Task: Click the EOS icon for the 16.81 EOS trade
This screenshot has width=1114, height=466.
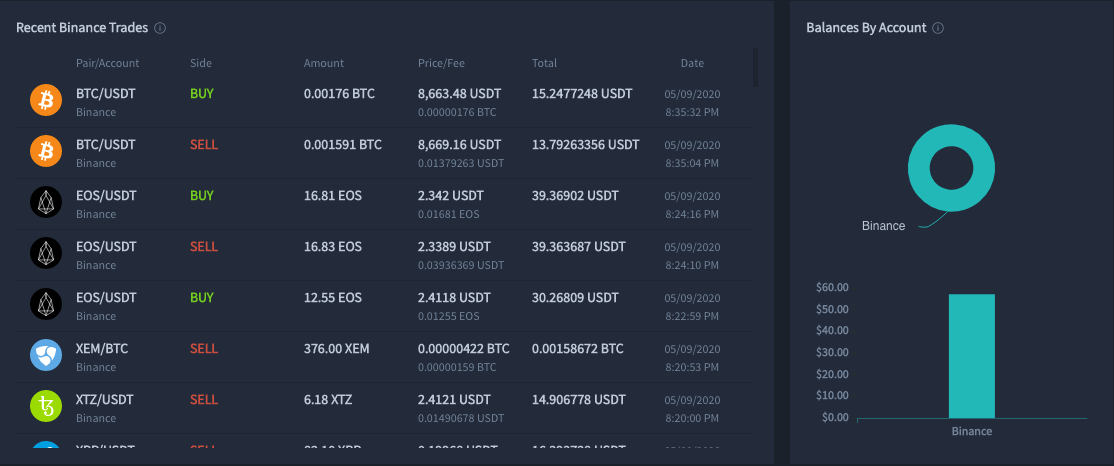Action: [46, 204]
